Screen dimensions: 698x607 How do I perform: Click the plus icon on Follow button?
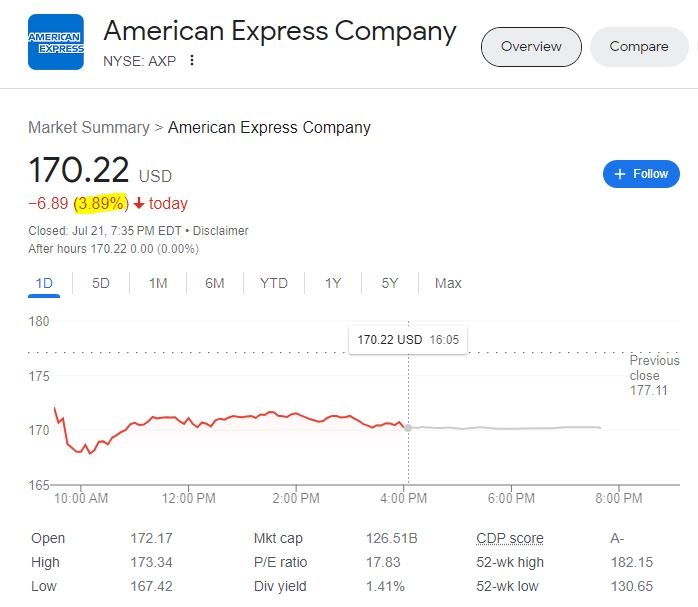click(620, 174)
